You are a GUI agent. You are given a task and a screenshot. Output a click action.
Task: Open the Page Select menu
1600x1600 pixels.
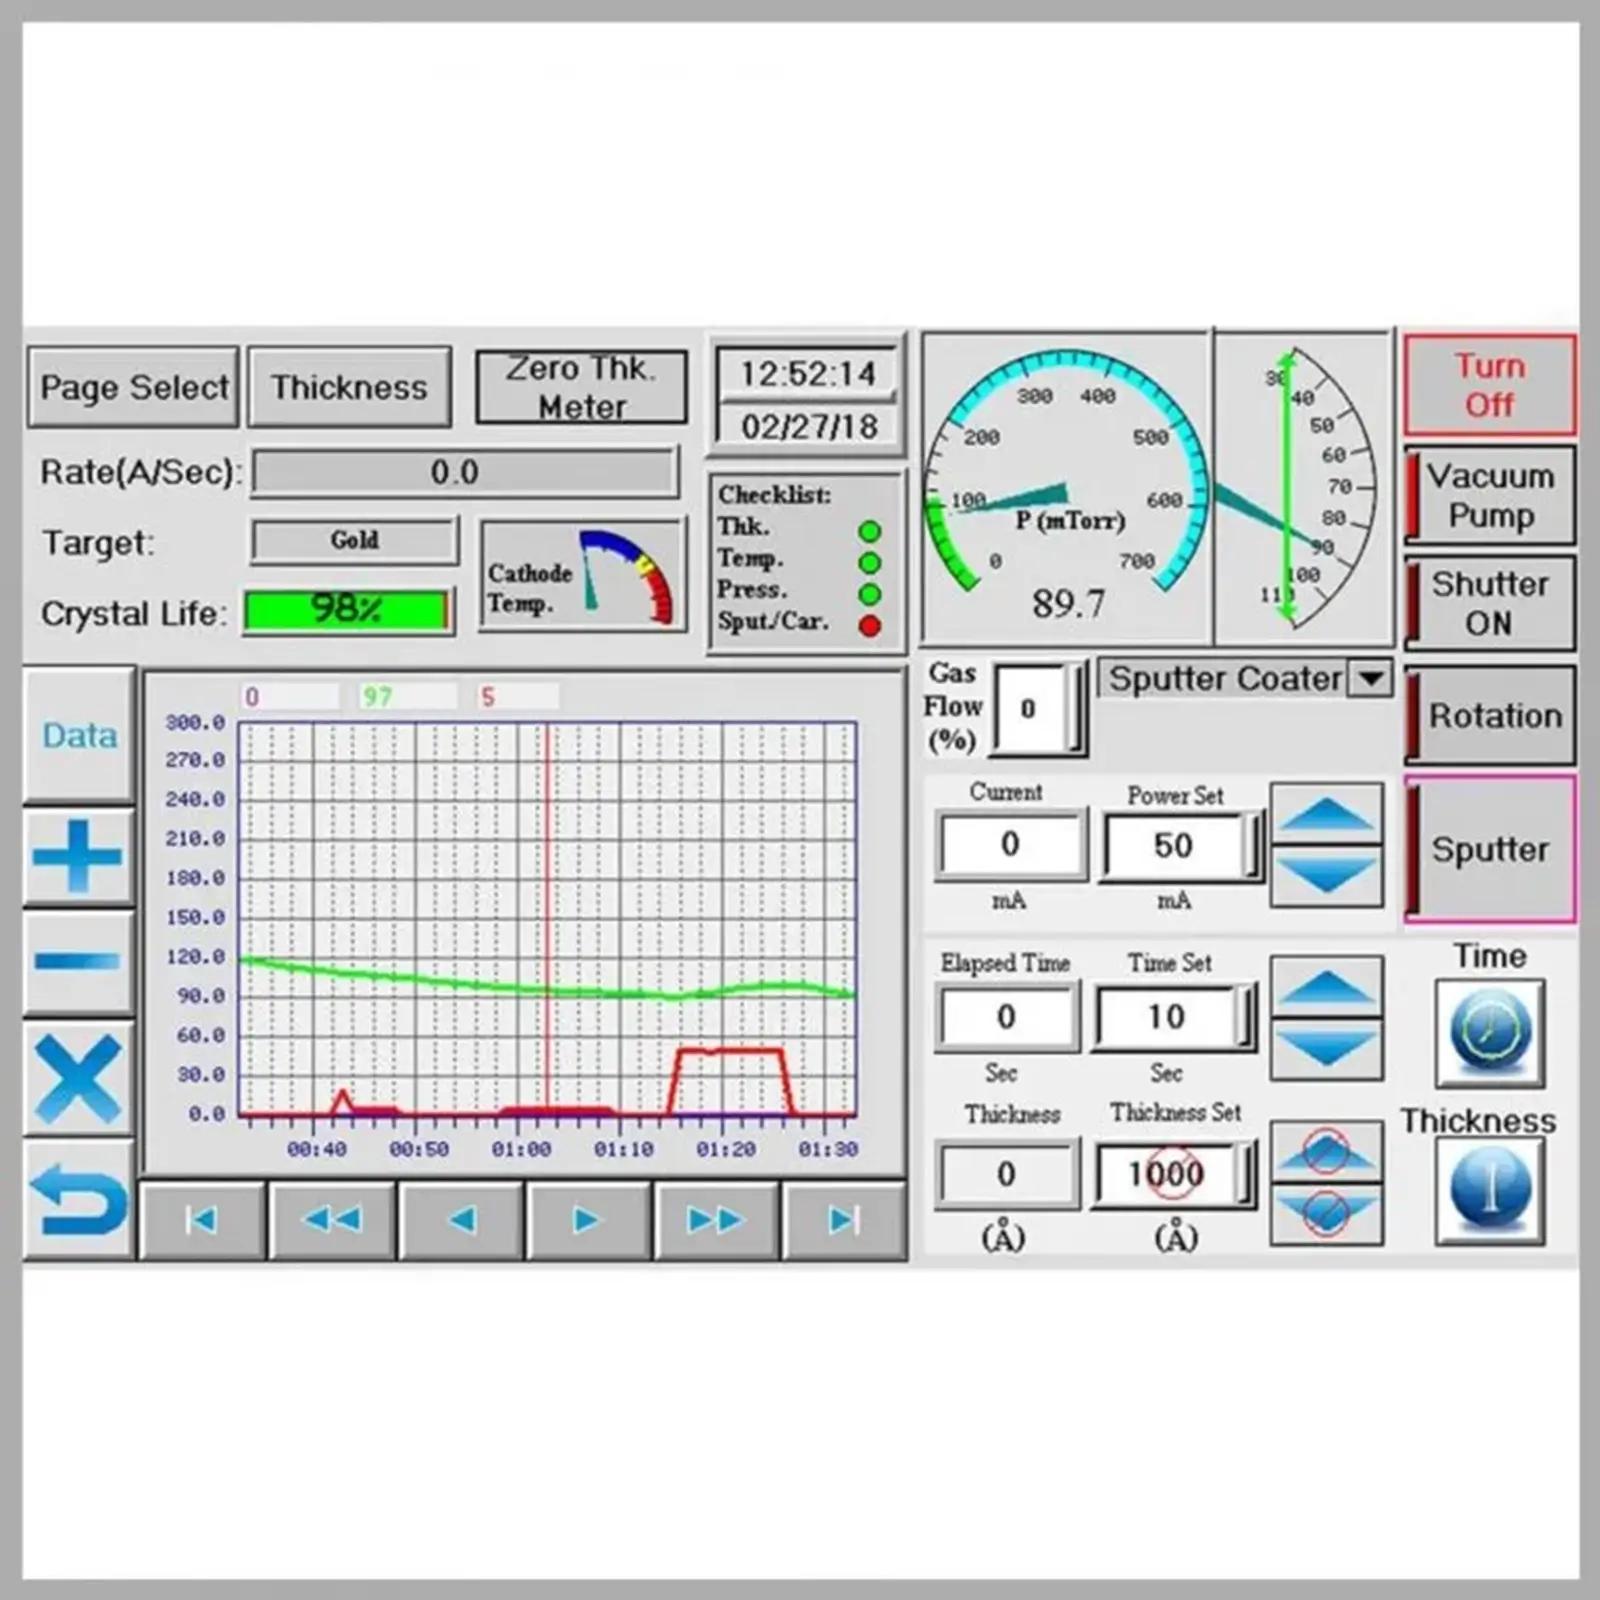[x=133, y=387]
